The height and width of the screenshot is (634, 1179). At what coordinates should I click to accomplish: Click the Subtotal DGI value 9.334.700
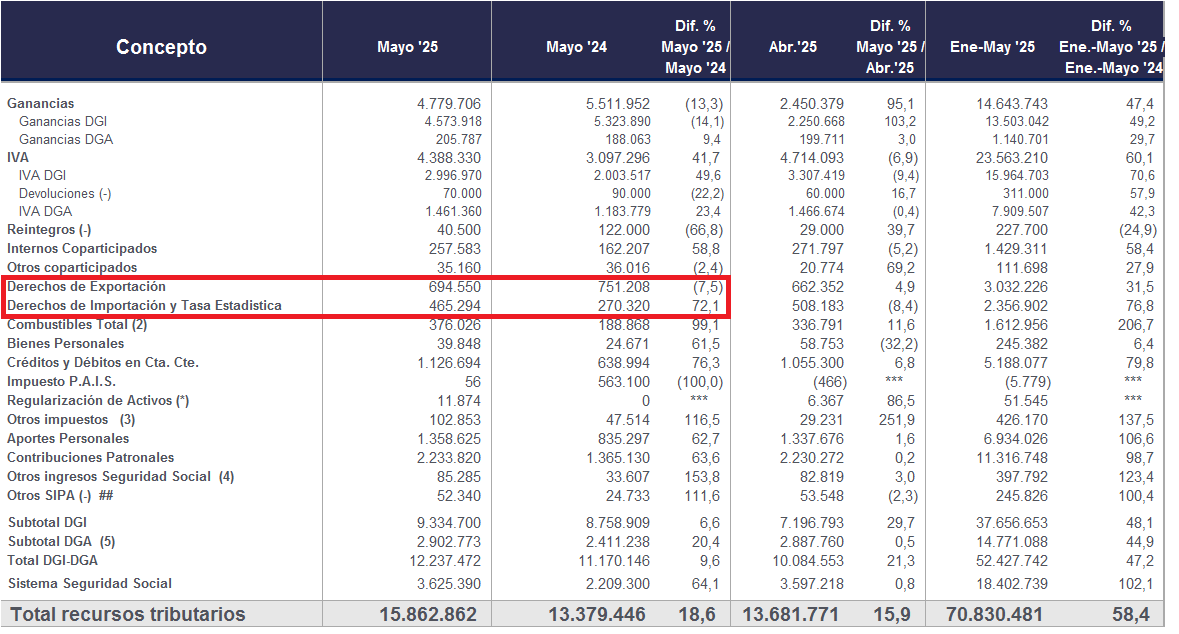(449, 523)
